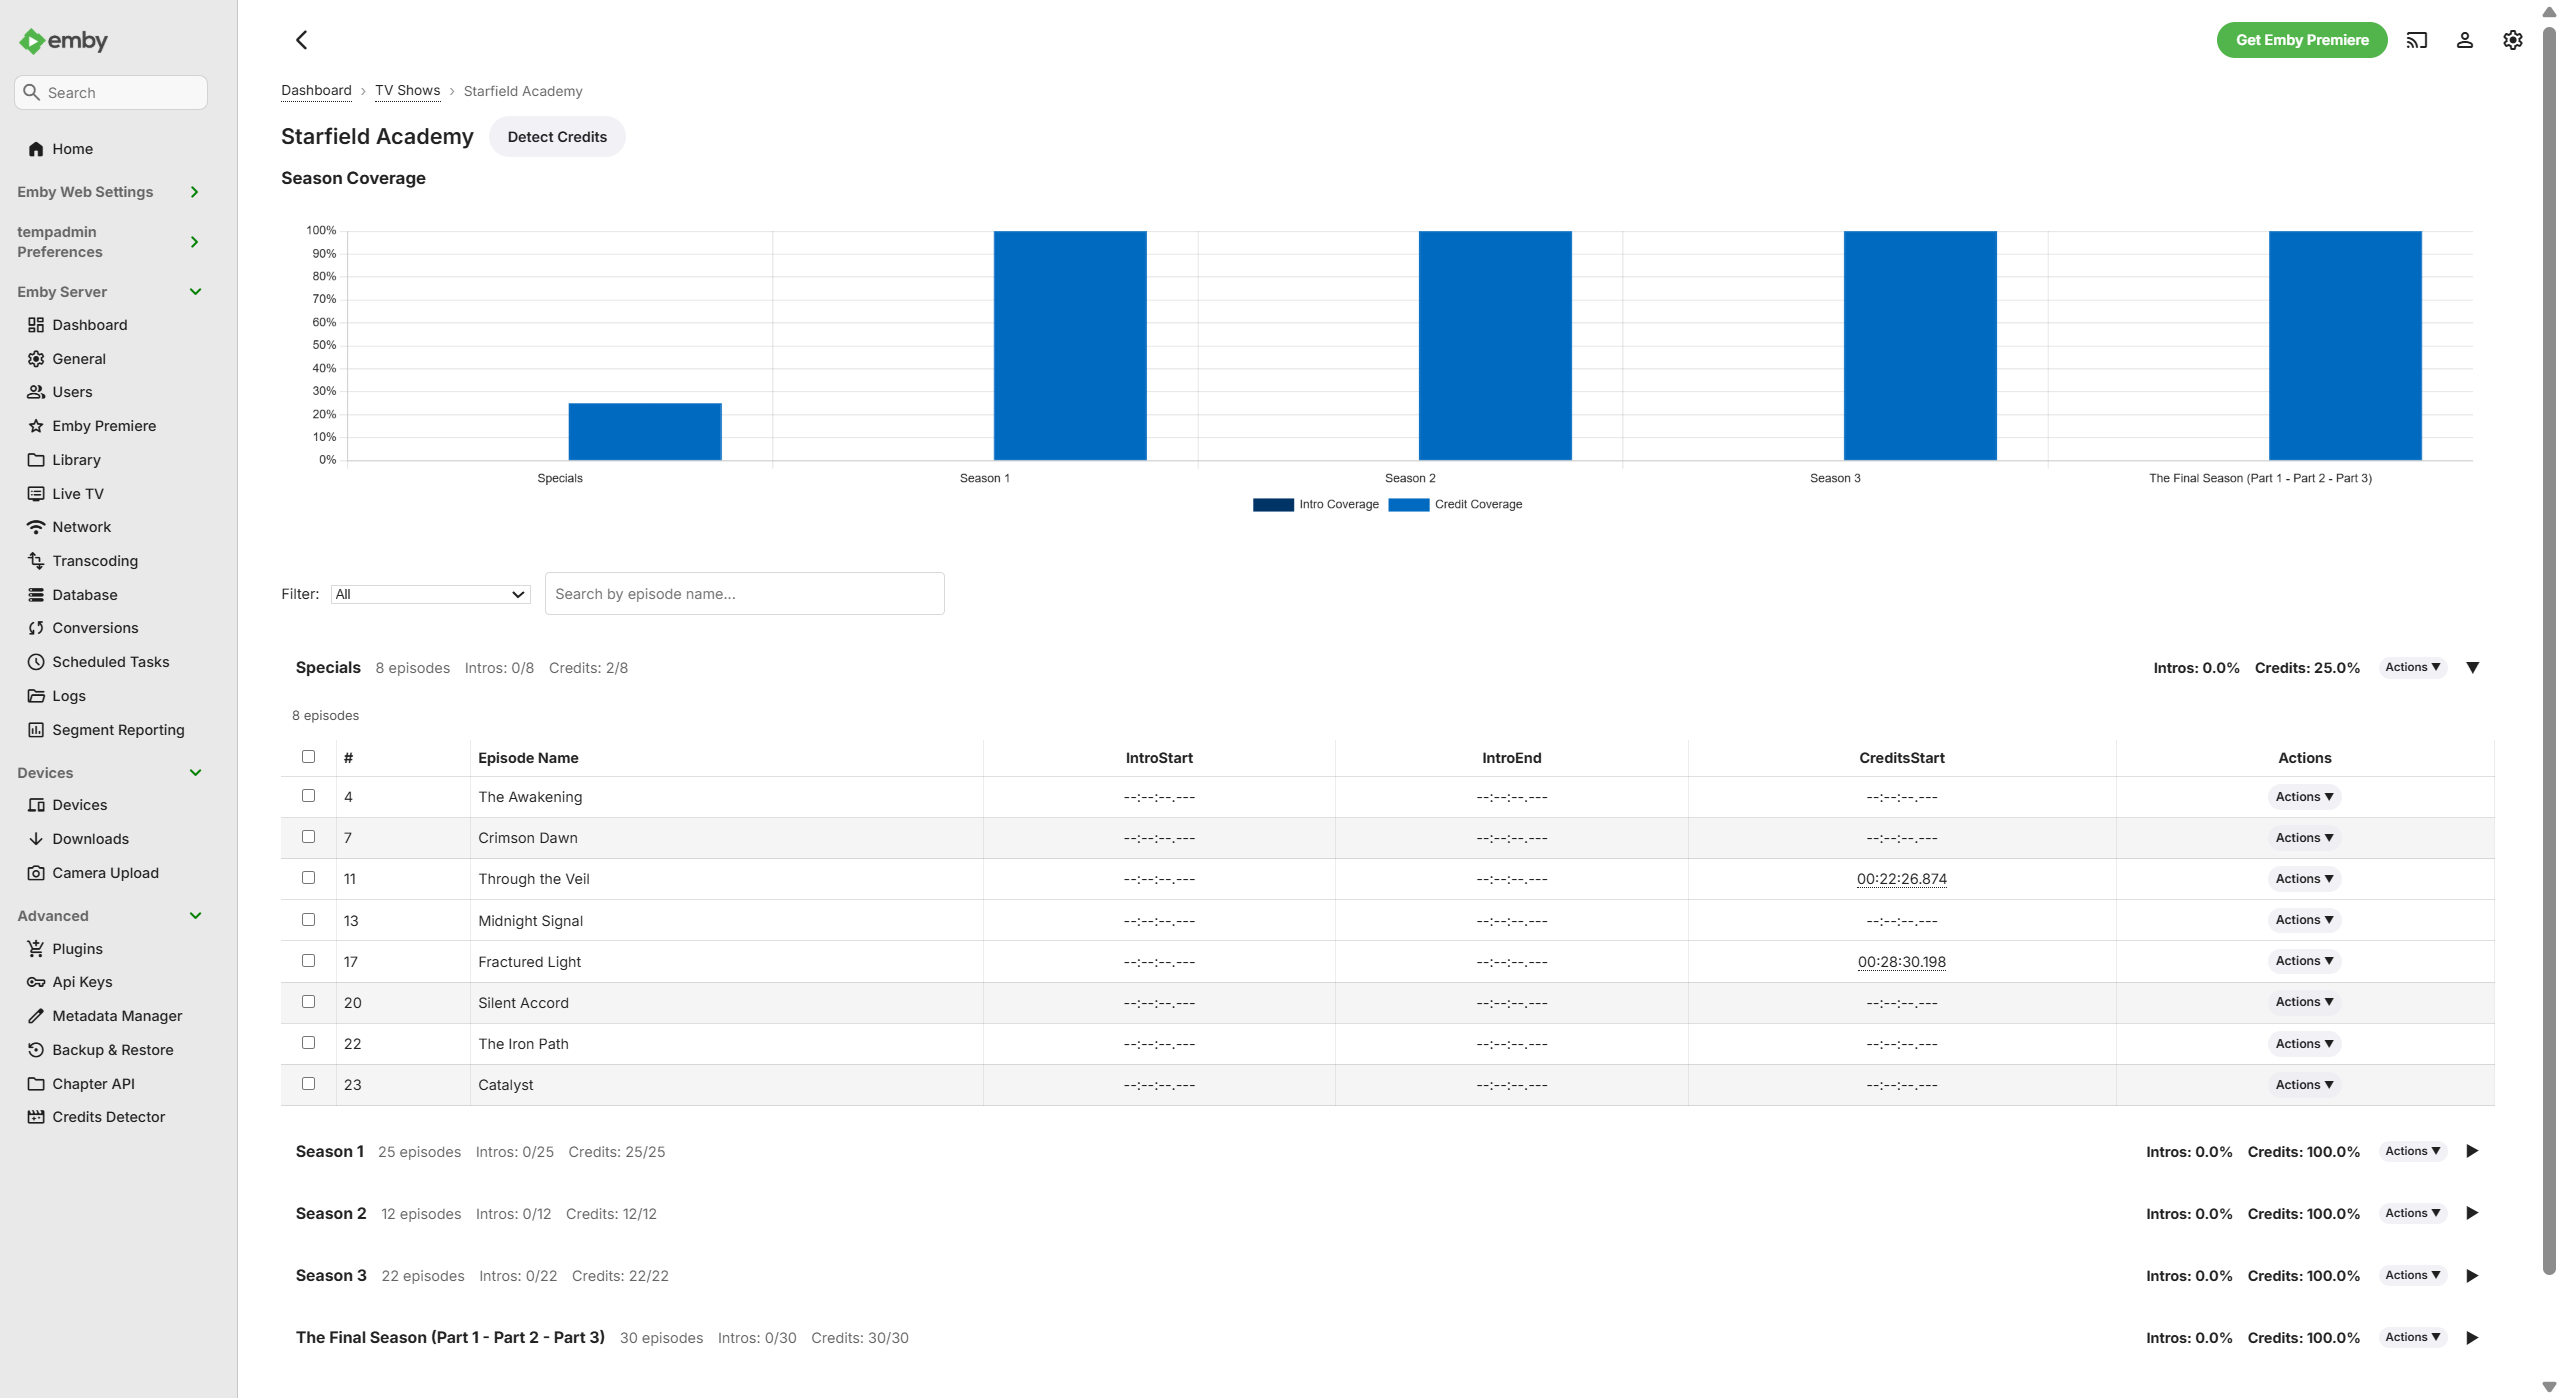This screenshot has width=2561, height=1398.
Task: Select the Fractured Light episode checkbox
Action: click(308, 961)
